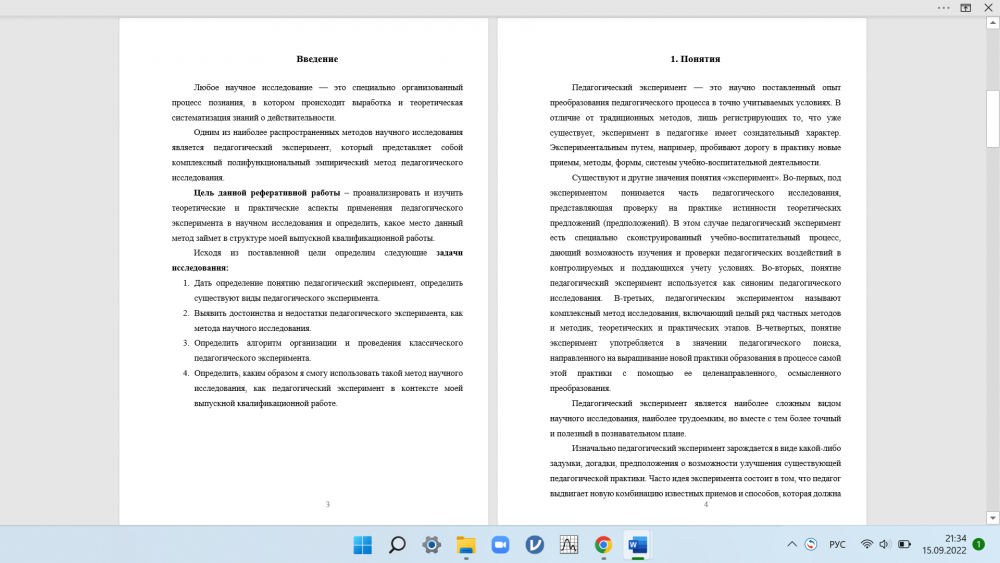Close the Word document window
The height and width of the screenshot is (563, 1000).
(989, 7)
